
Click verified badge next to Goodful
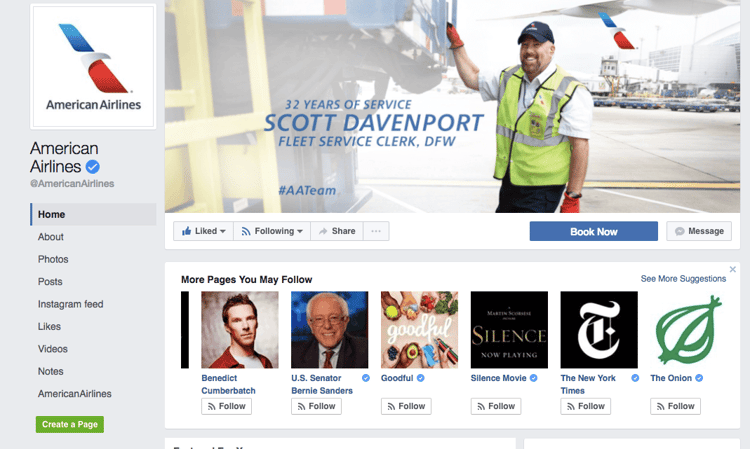(x=420, y=378)
